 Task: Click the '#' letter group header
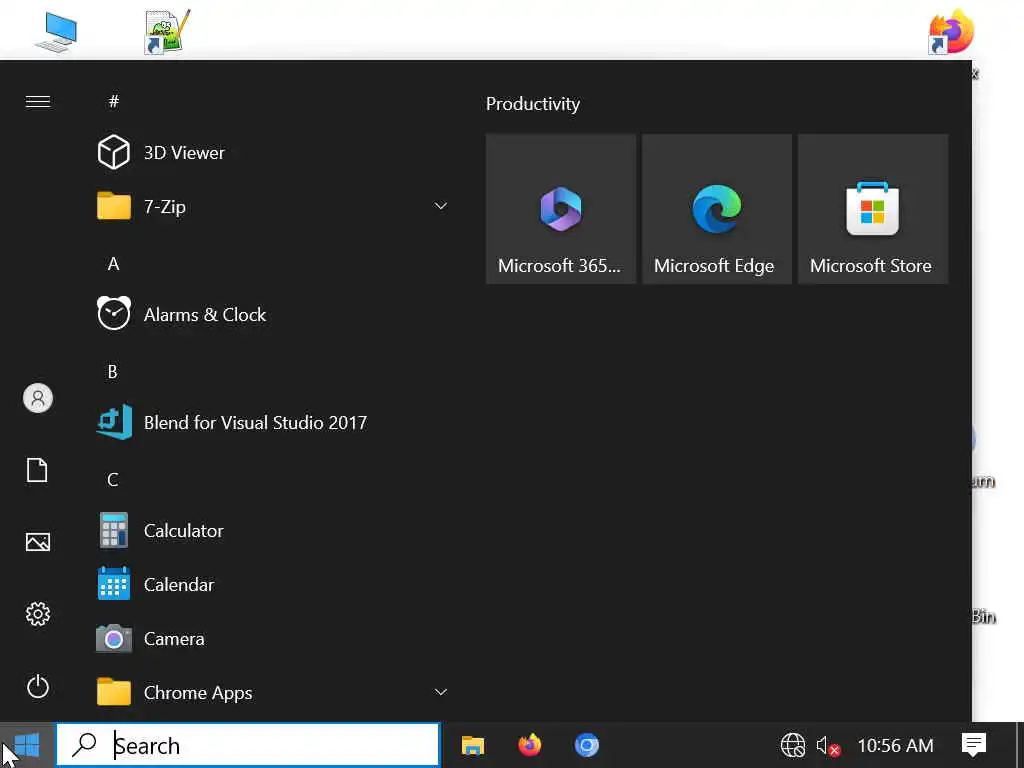click(x=114, y=101)
